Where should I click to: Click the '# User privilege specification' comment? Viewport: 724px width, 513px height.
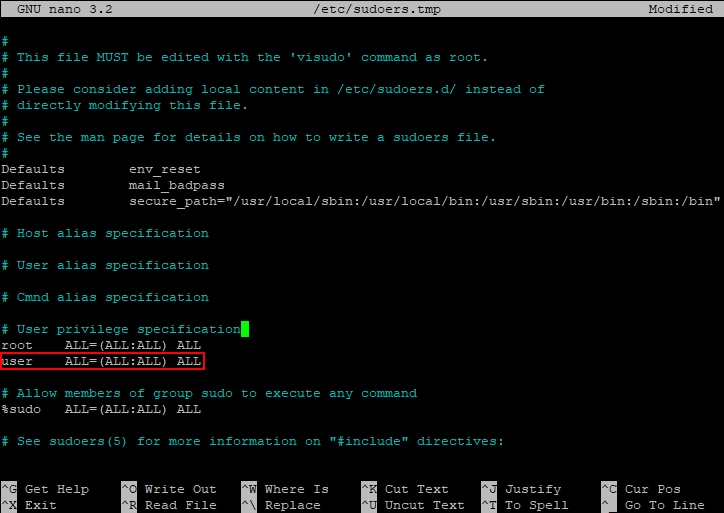(x=121, y=329)
